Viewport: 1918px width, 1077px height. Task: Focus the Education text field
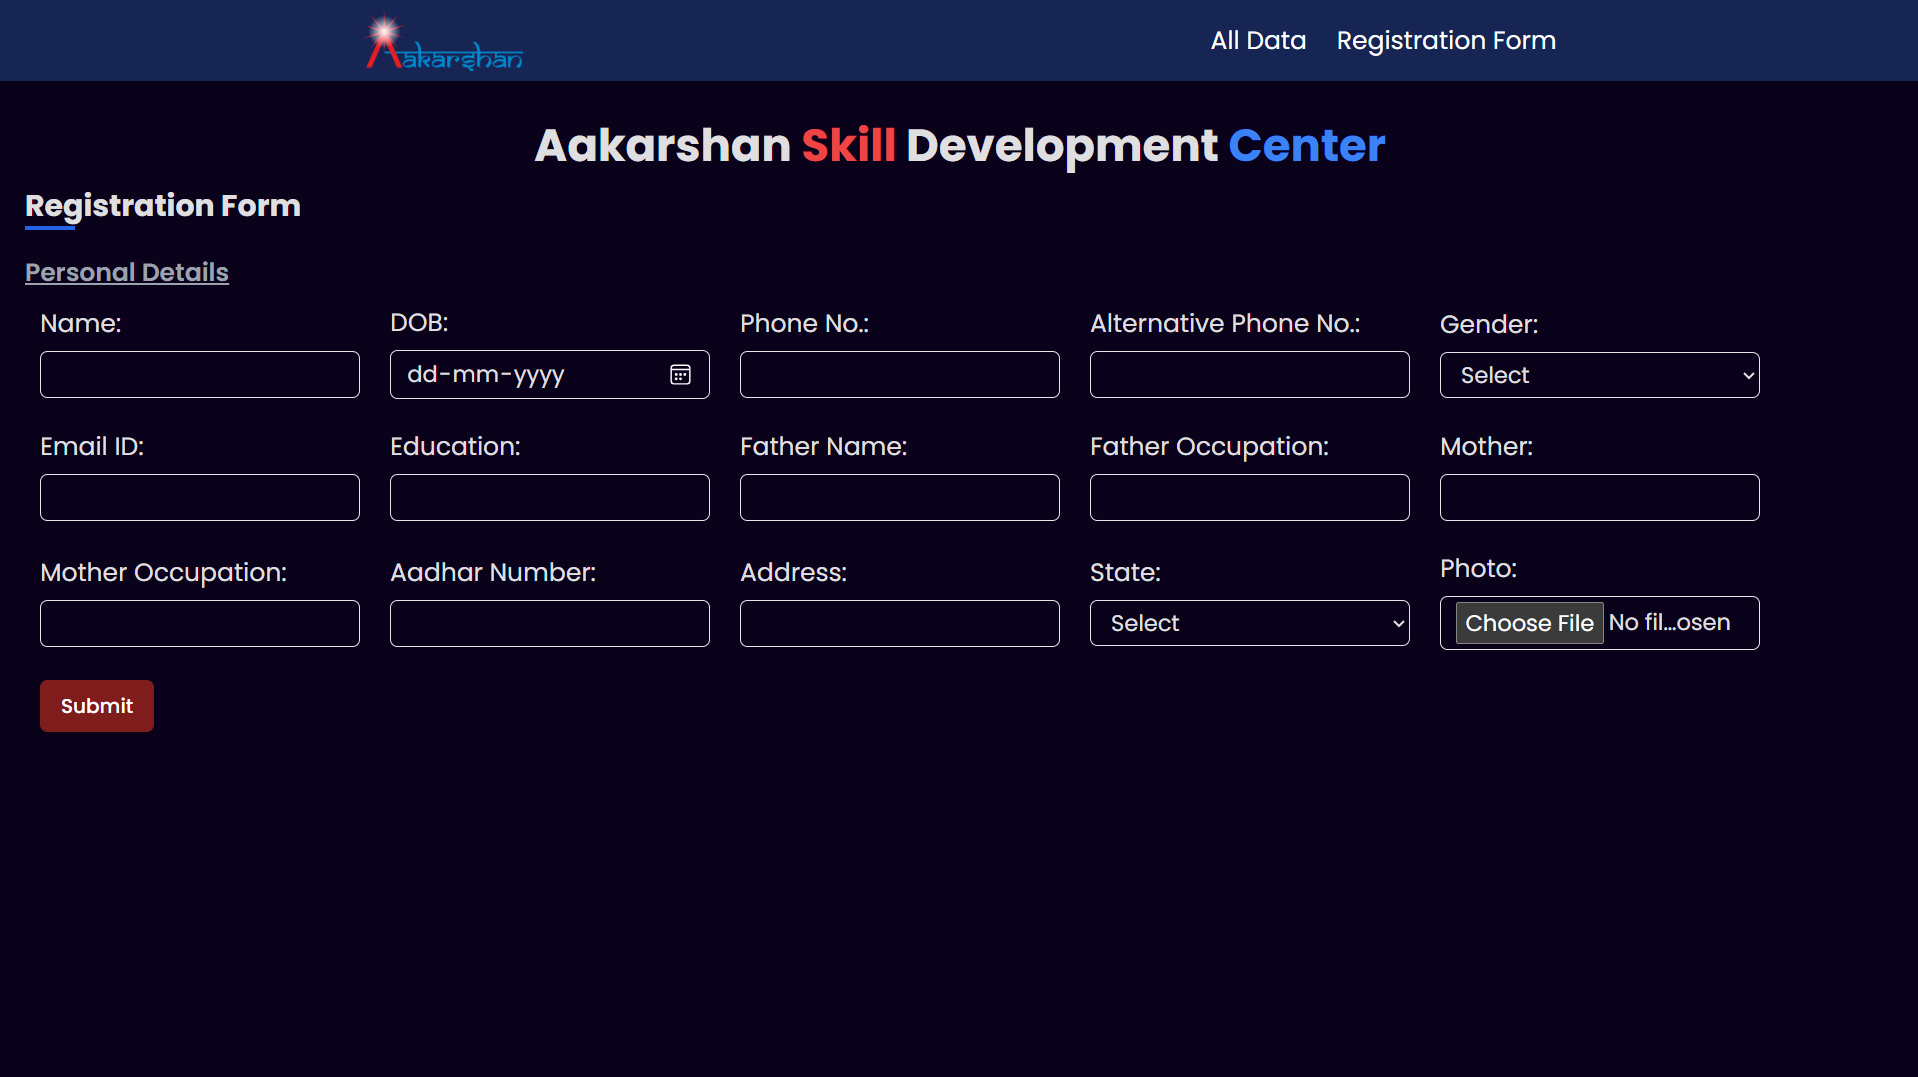[x=549, y=498]
